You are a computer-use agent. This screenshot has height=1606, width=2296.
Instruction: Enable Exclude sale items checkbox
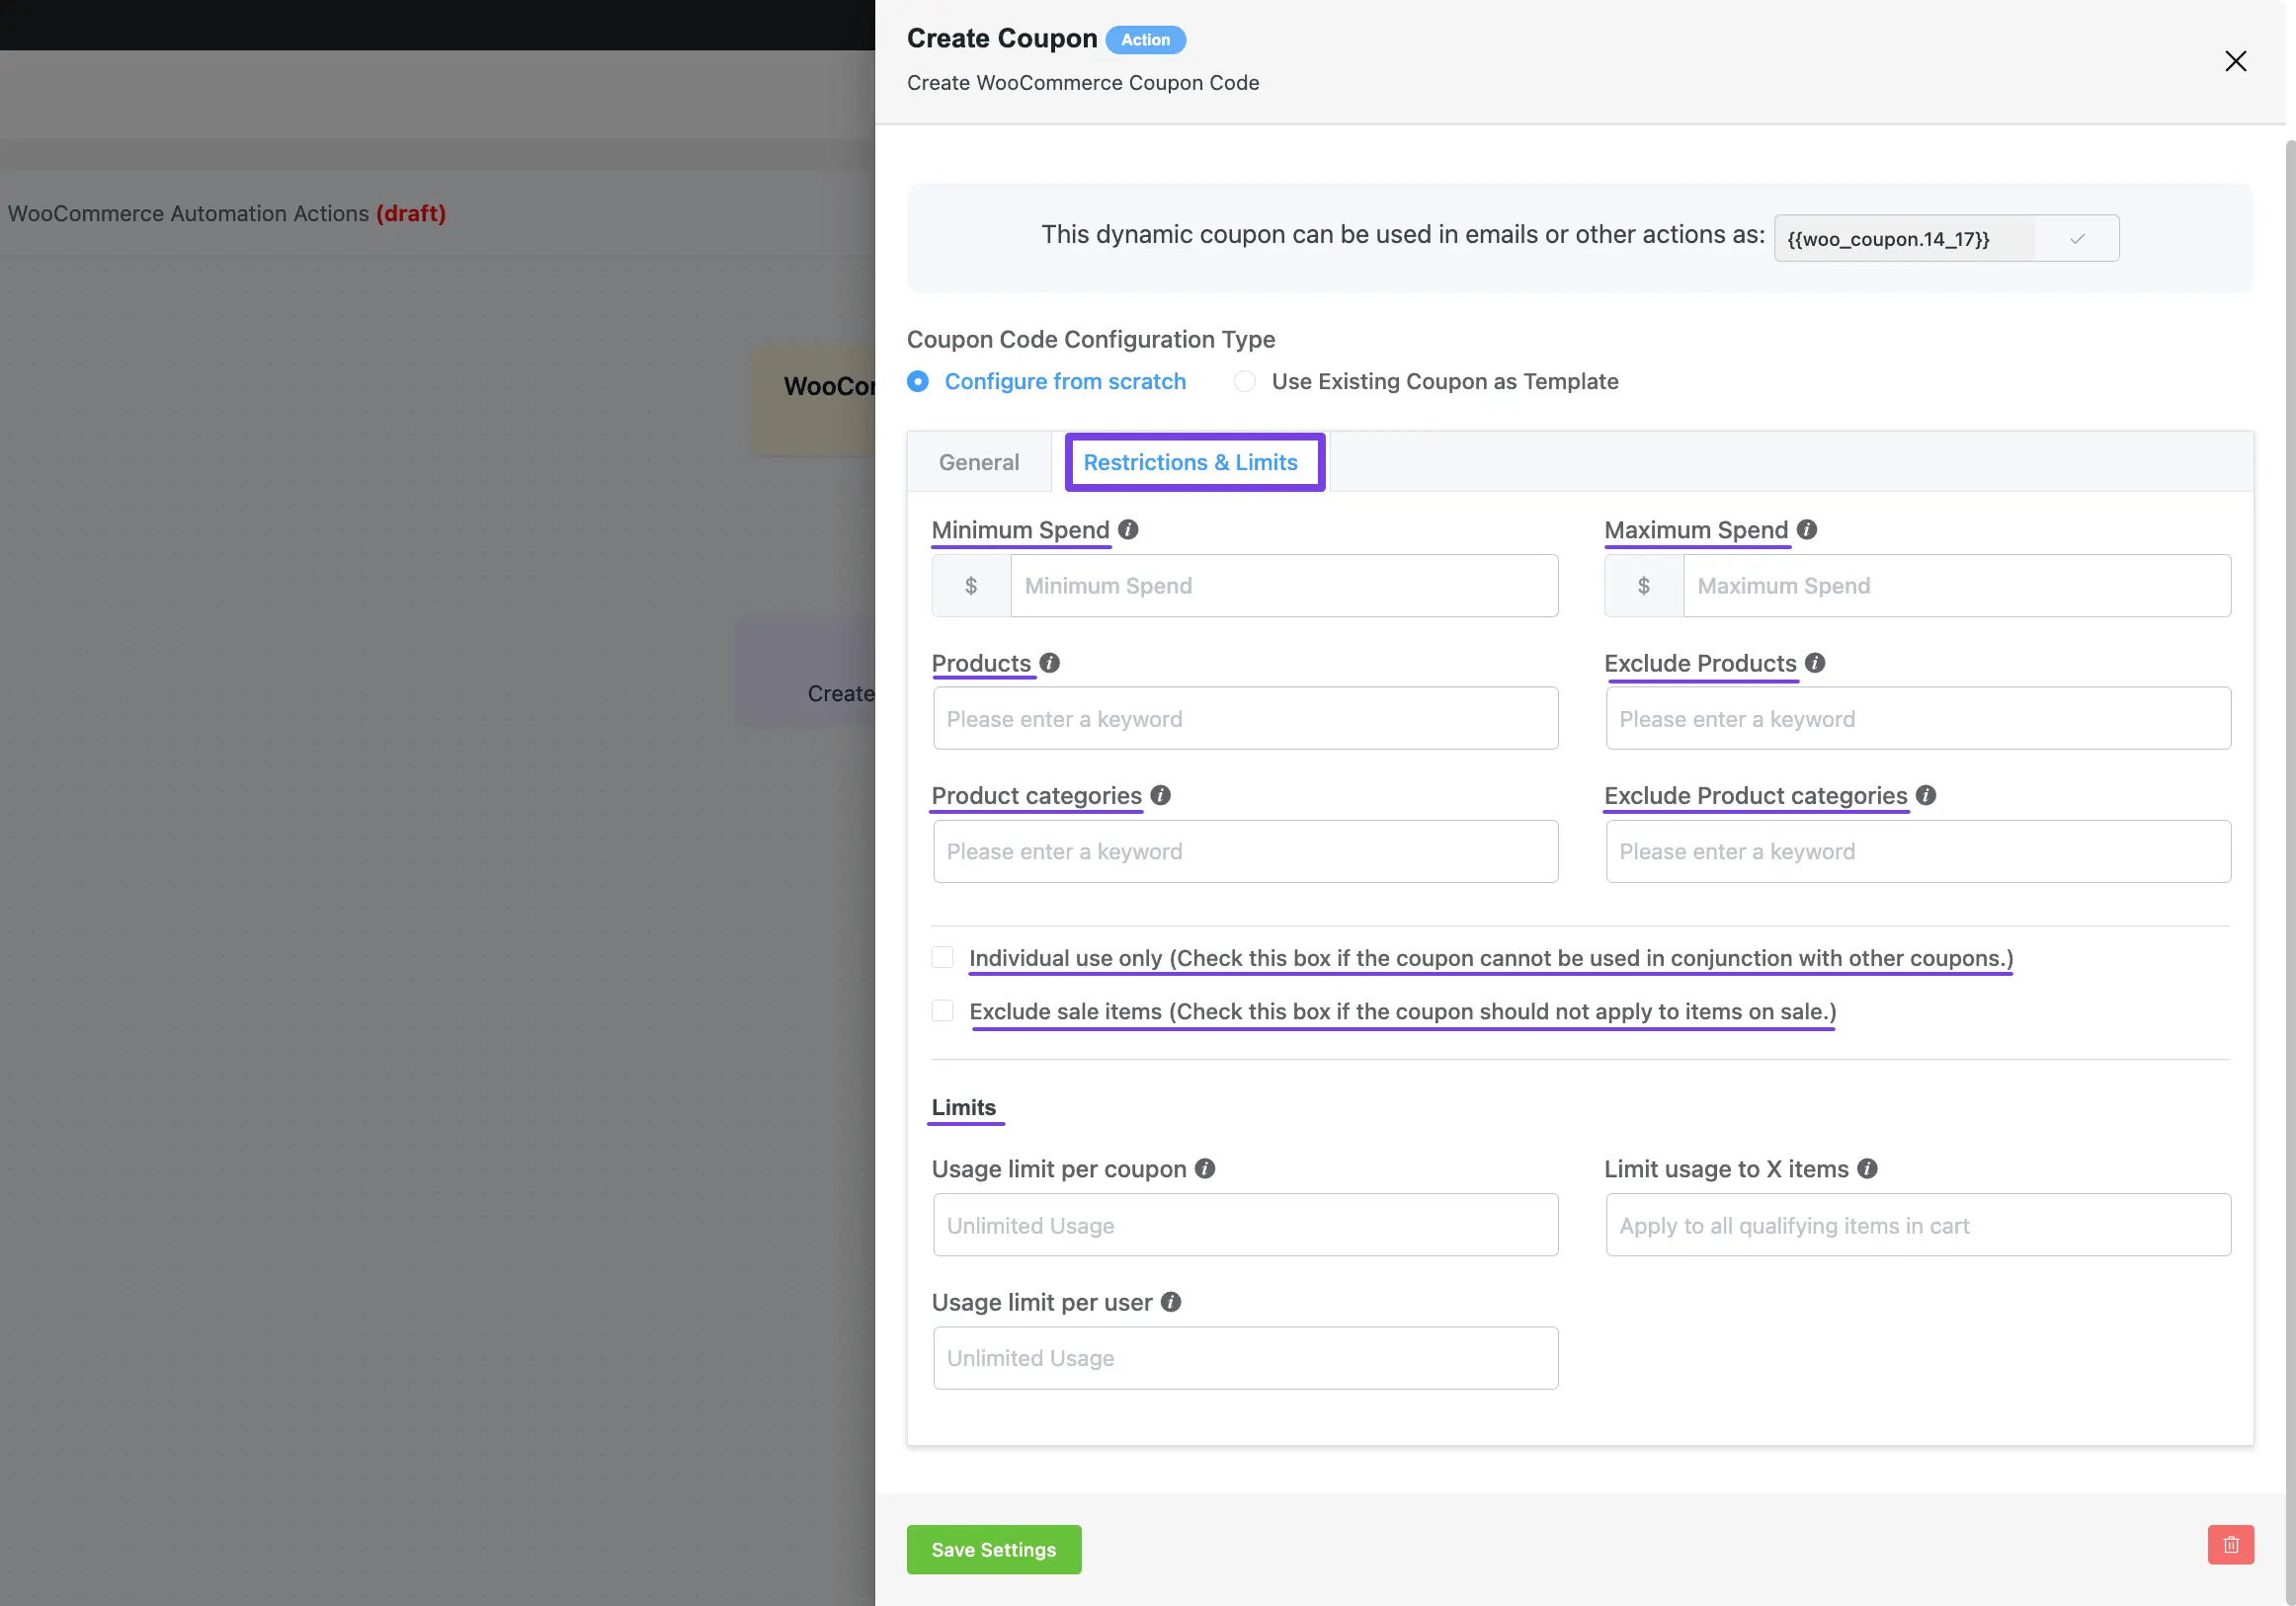coord(942,1010)
